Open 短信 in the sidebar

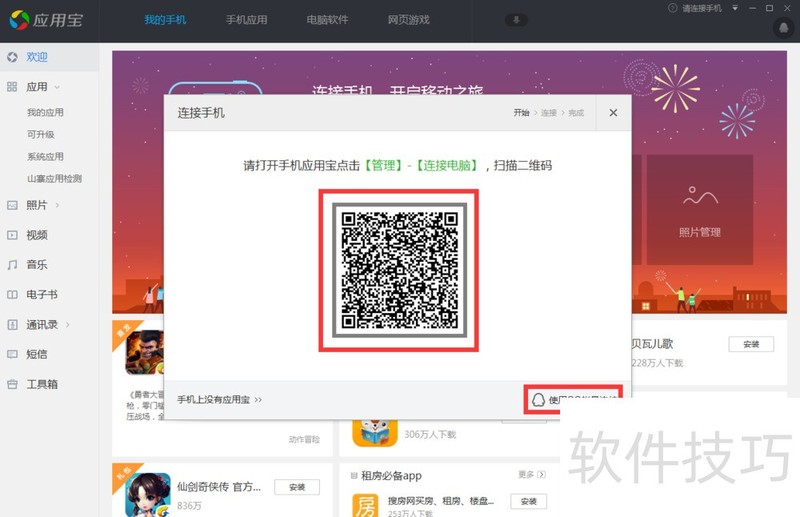pos(37,354)
